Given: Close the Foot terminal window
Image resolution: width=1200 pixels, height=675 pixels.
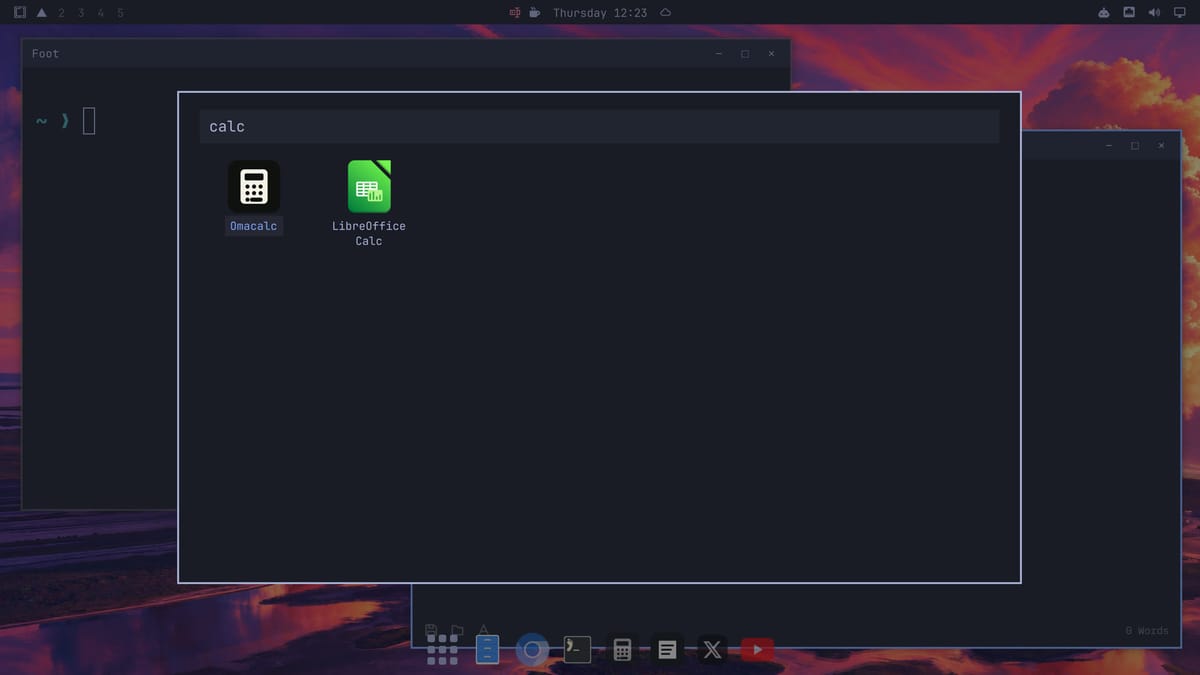Looking at the screenshot, I should click(x=771, y=54).
